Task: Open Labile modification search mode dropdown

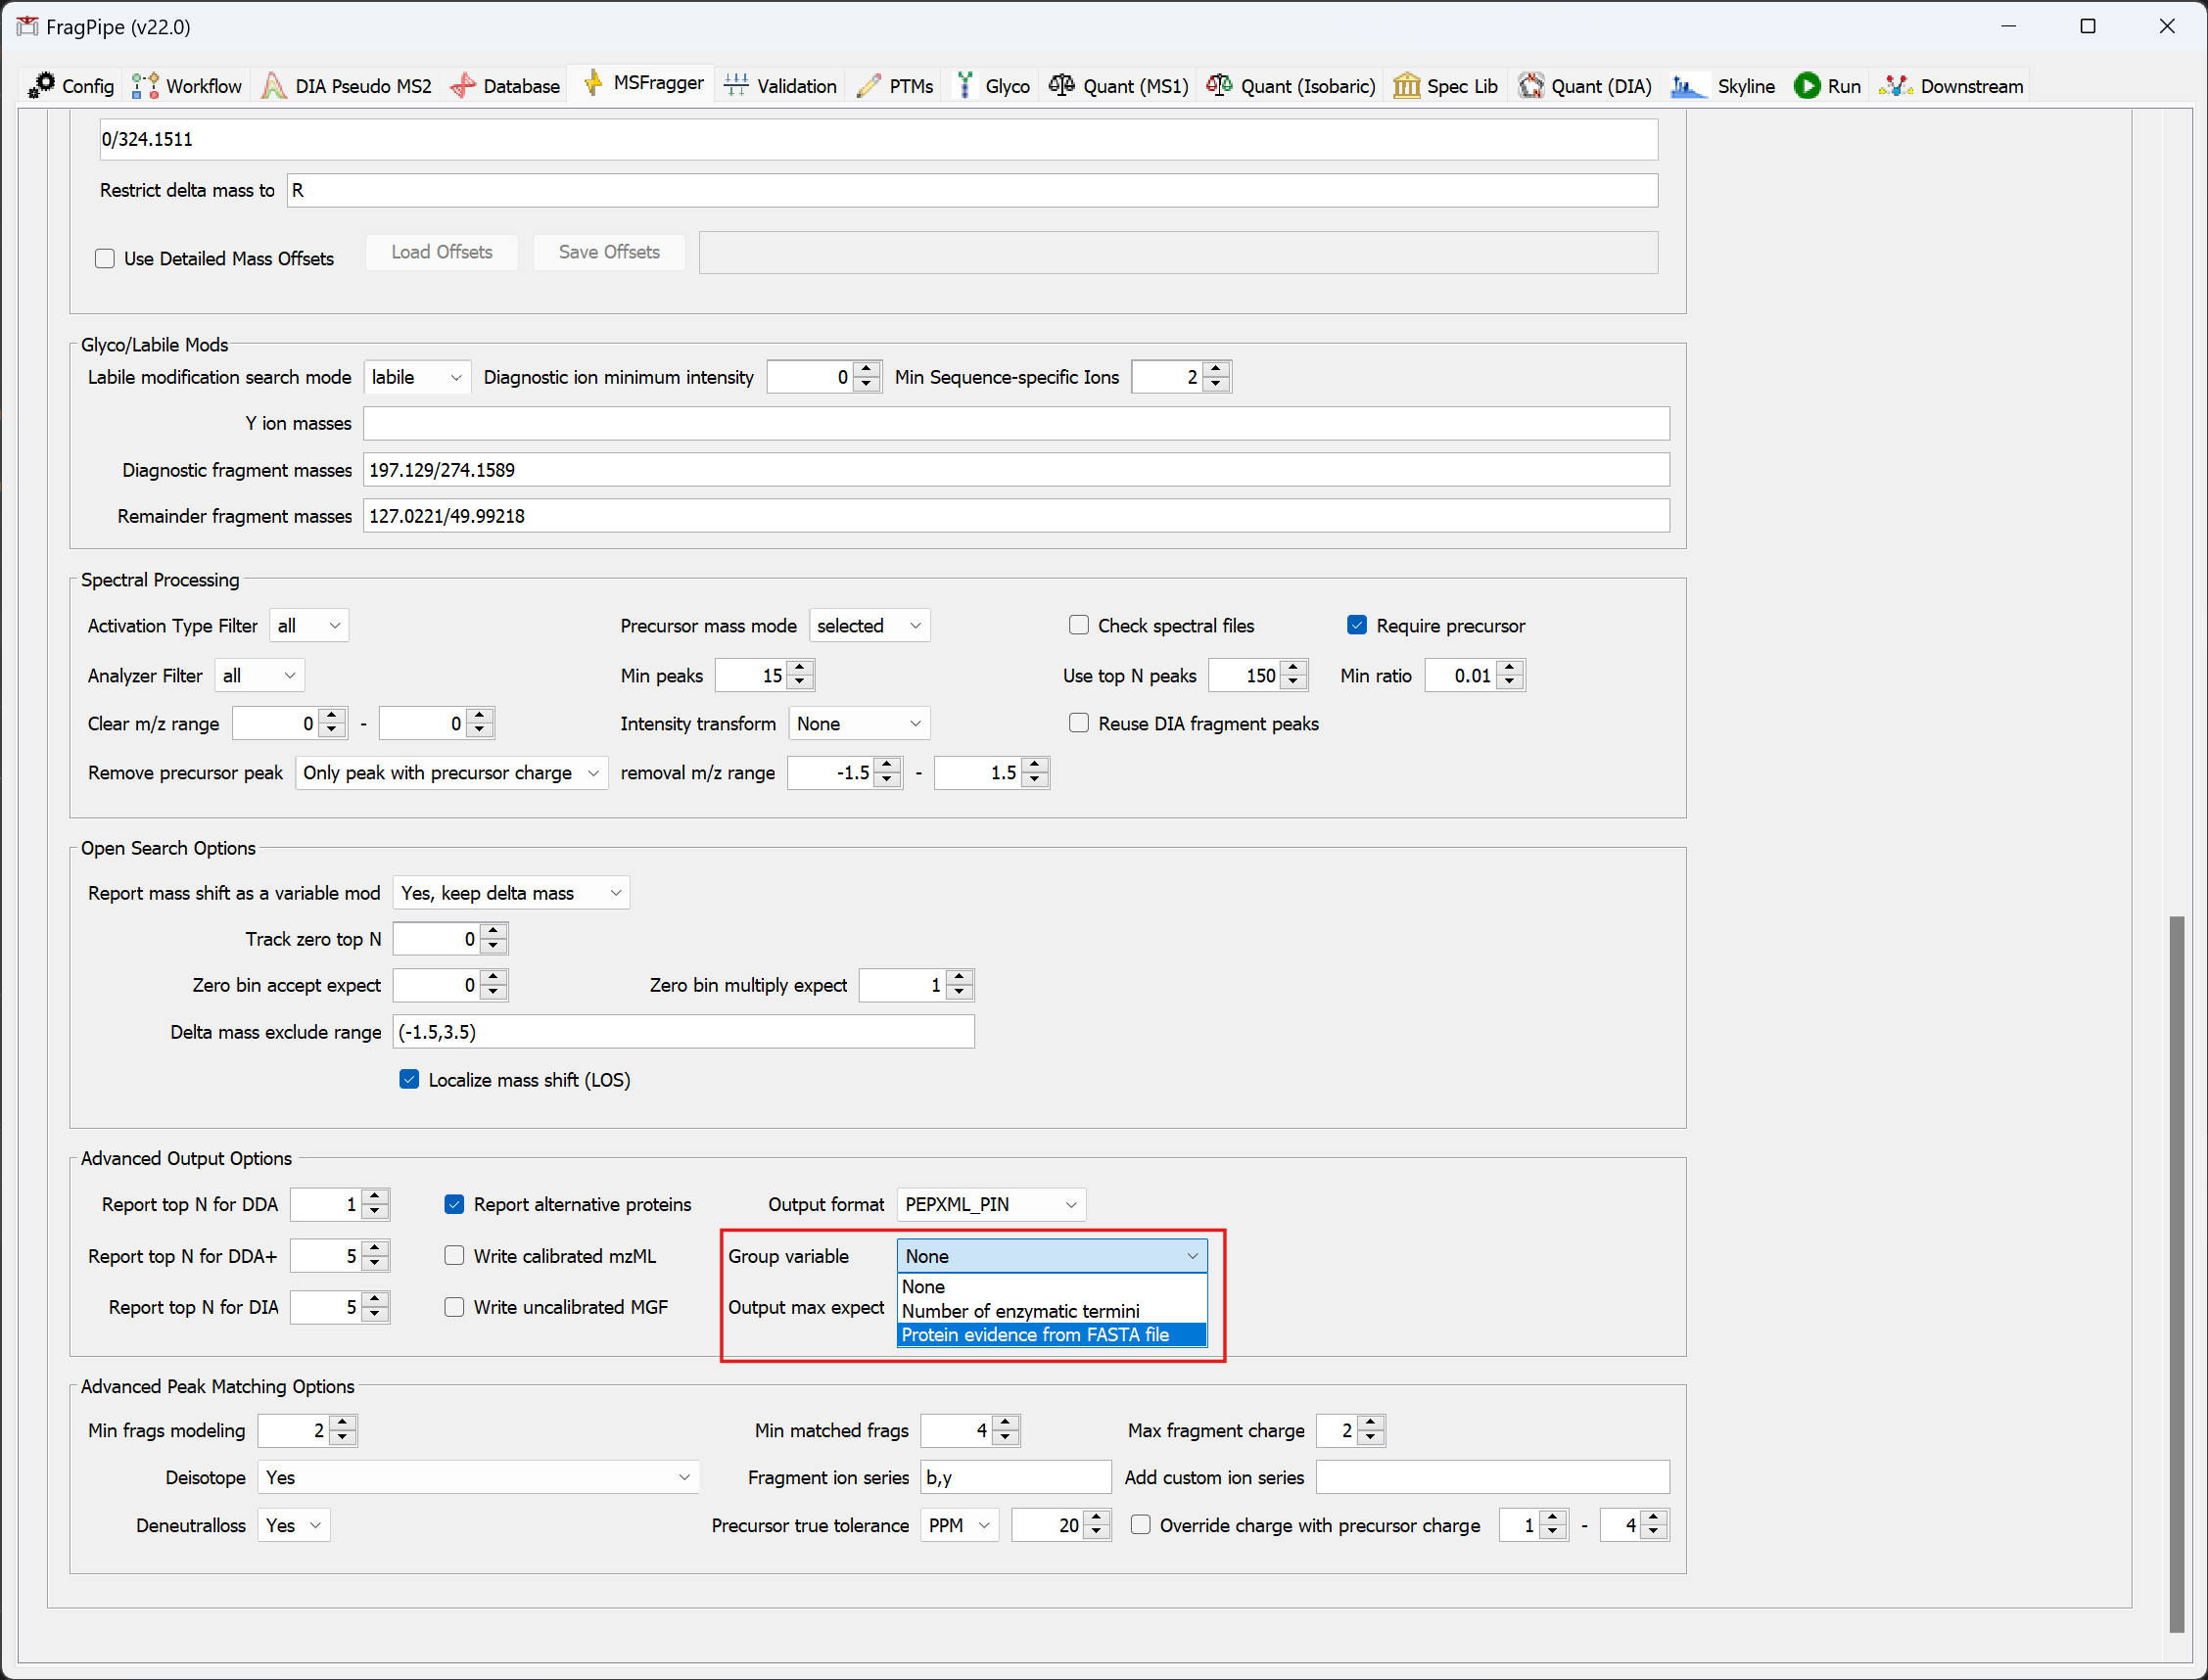Action: click(x=416, y=377)
